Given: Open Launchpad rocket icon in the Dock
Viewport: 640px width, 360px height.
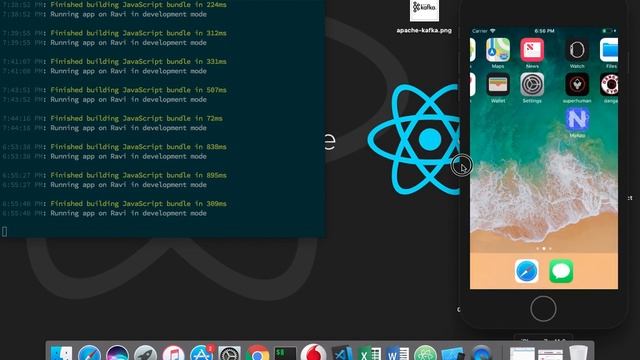Looking at the screenshot, I should (145, 353).
